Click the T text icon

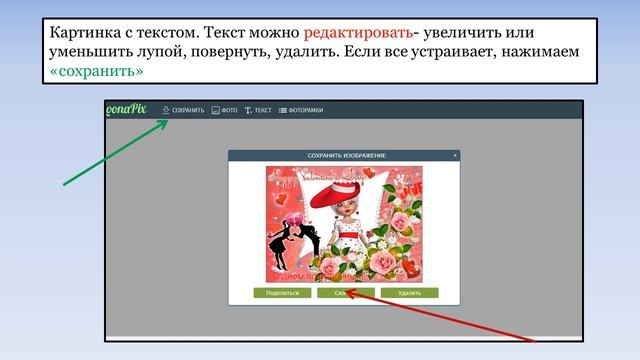click(x=248, y=110)
